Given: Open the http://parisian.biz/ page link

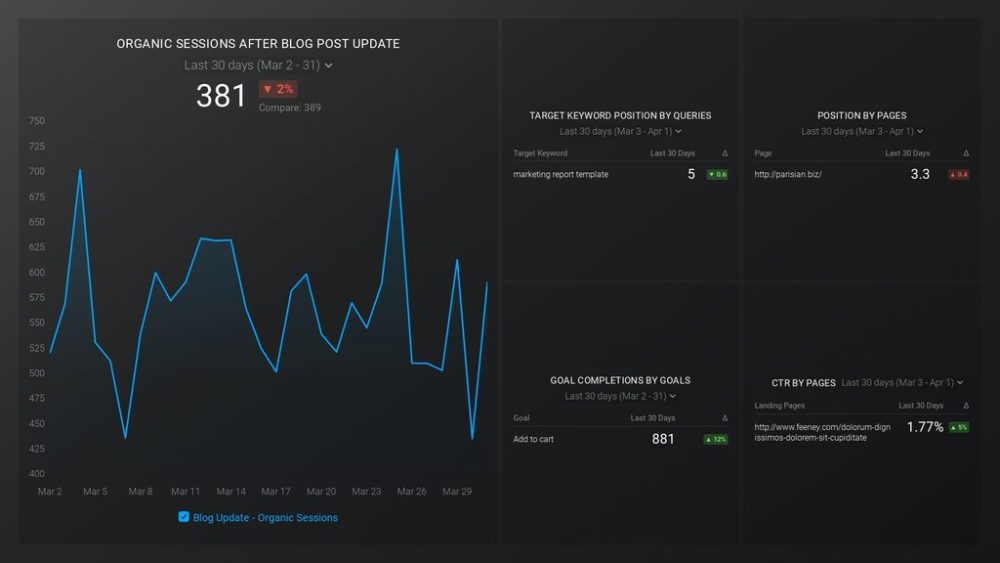Looking at the screenshot, I should 787,174.
